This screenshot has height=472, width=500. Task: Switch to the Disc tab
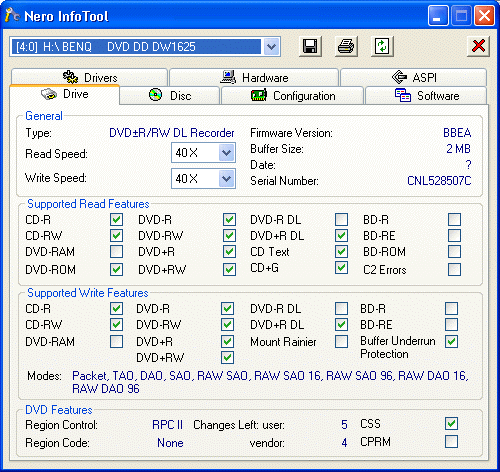point(170,96)
